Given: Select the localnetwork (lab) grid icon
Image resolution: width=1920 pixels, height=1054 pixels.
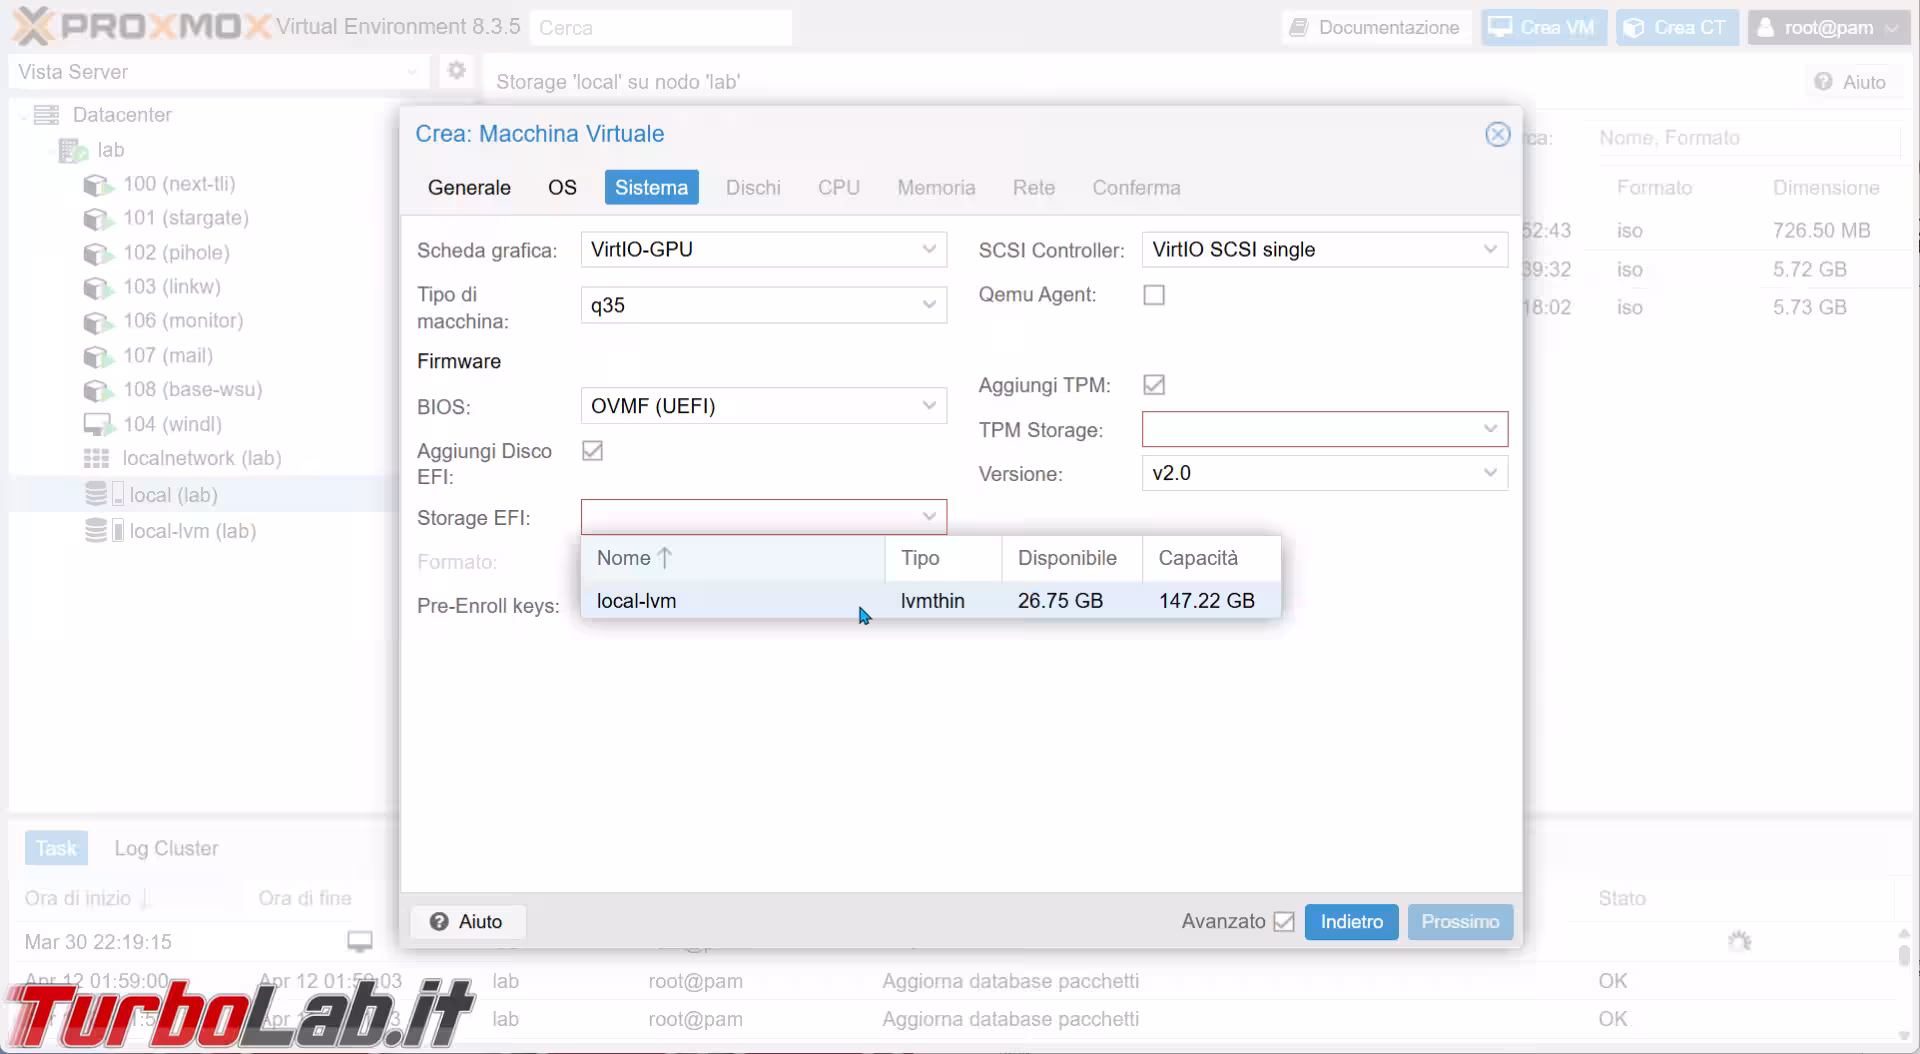Looking at the screenshot, I should (x=96, y=459).
